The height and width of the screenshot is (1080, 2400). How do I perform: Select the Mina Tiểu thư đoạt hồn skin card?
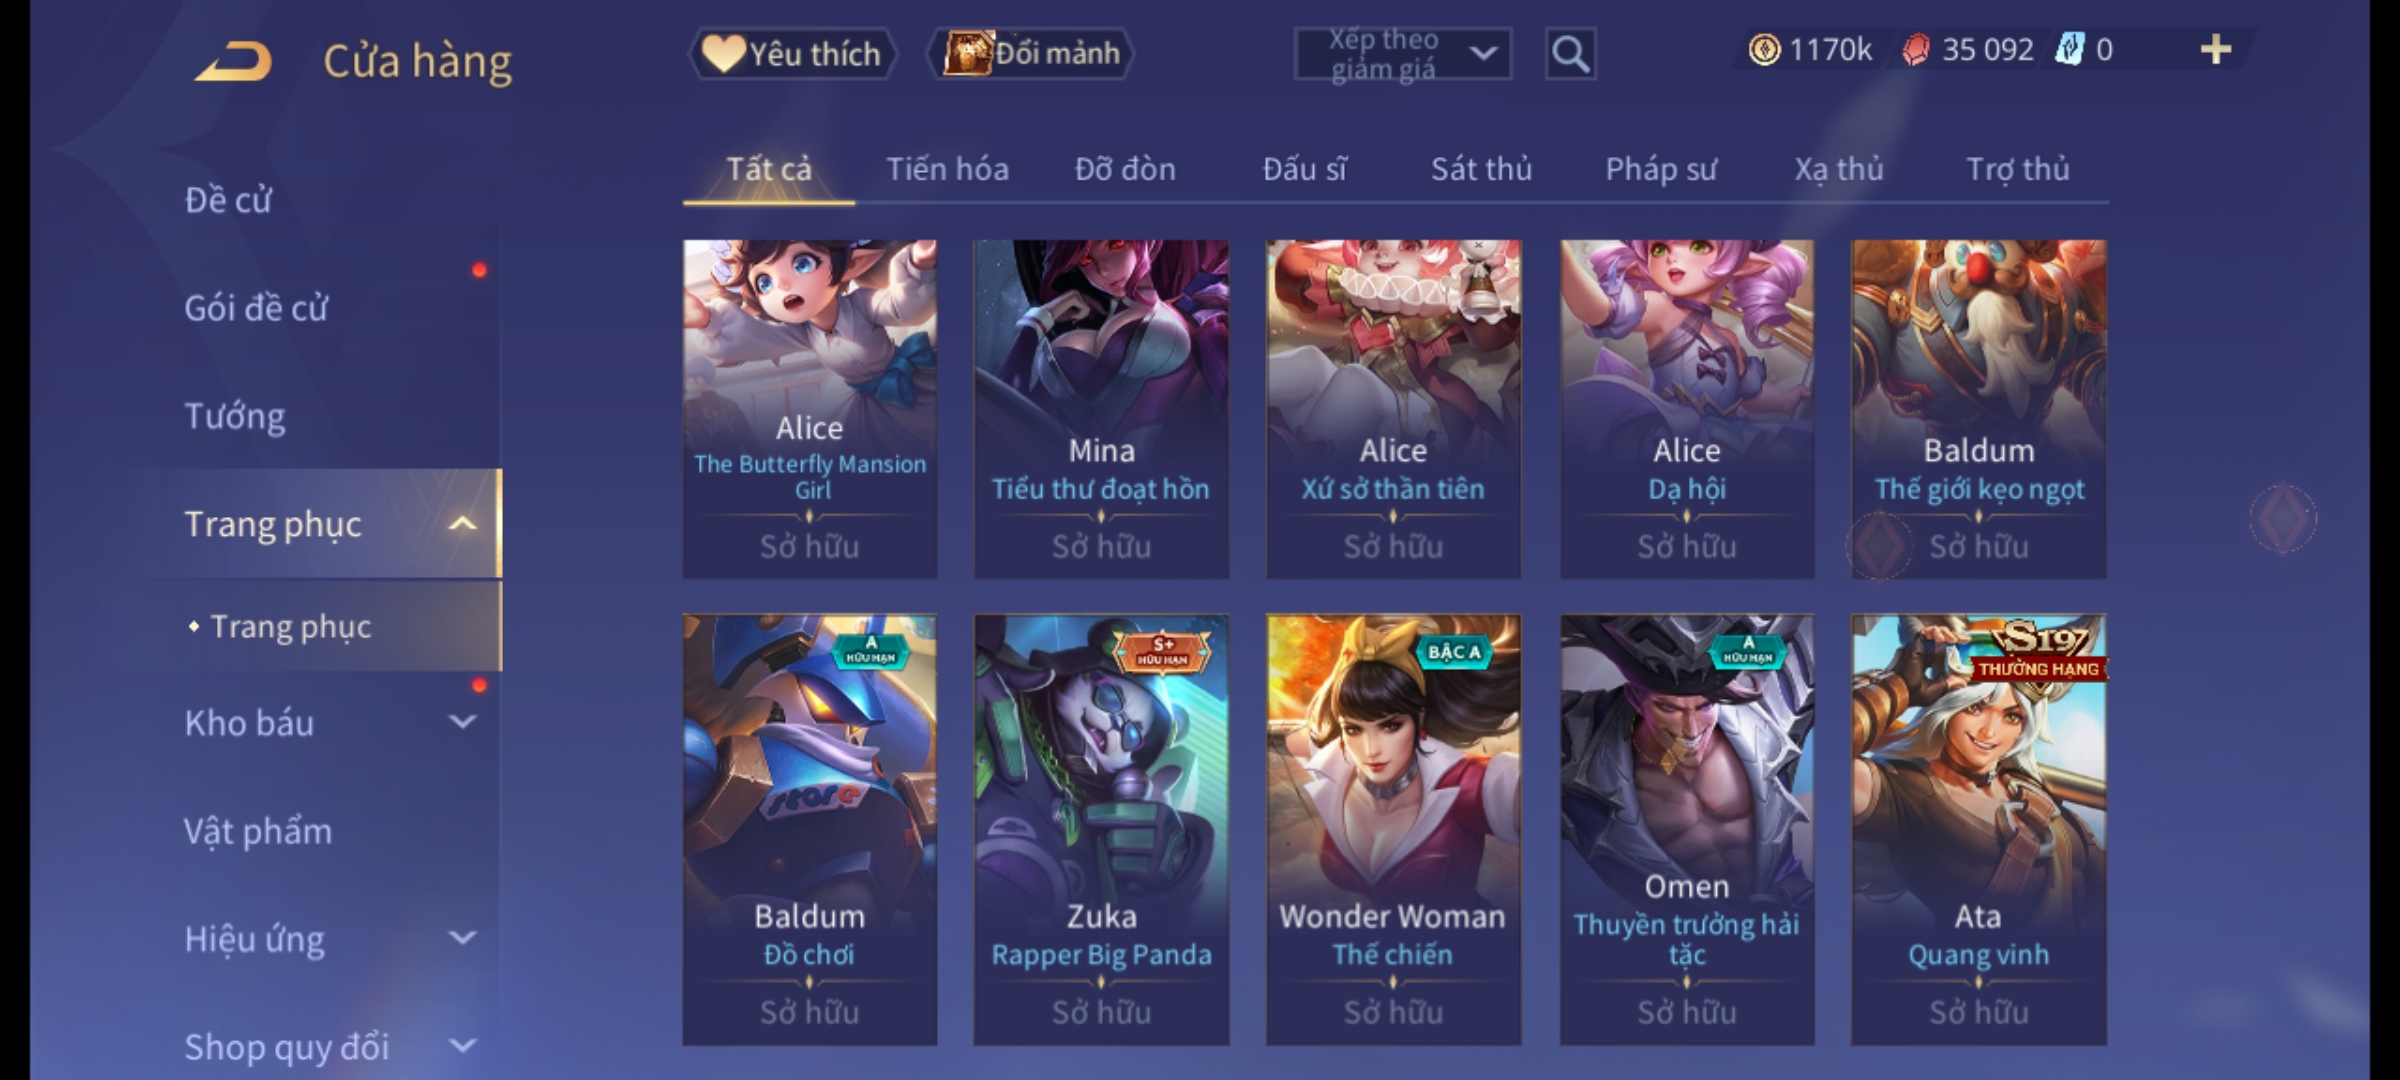point(1101,409)
